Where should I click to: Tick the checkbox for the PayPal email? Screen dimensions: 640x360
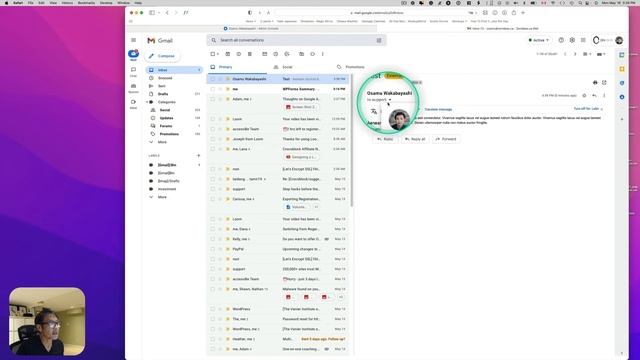tap(213, 249)
